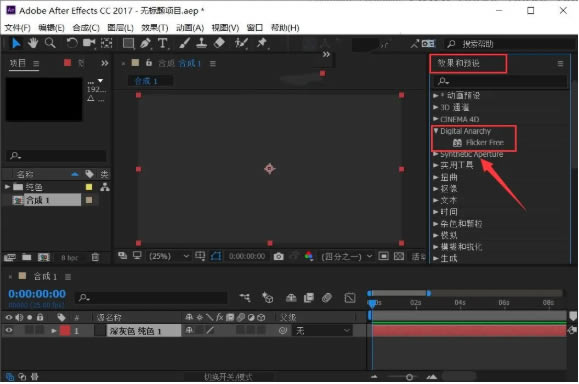The image size is (579, 384).
Task: Delete selected project item with trash icon
Action: coord(95,257)
